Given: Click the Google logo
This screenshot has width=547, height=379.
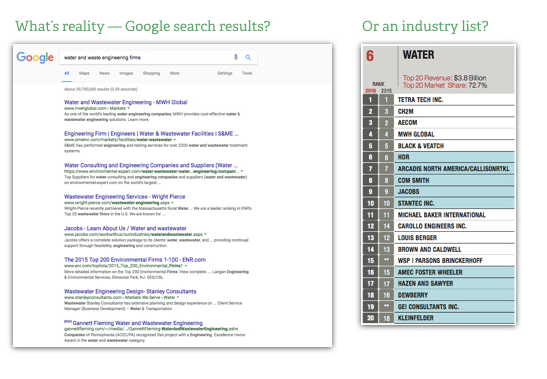Looking at the screenshot, I should click(x=35, y=58).
